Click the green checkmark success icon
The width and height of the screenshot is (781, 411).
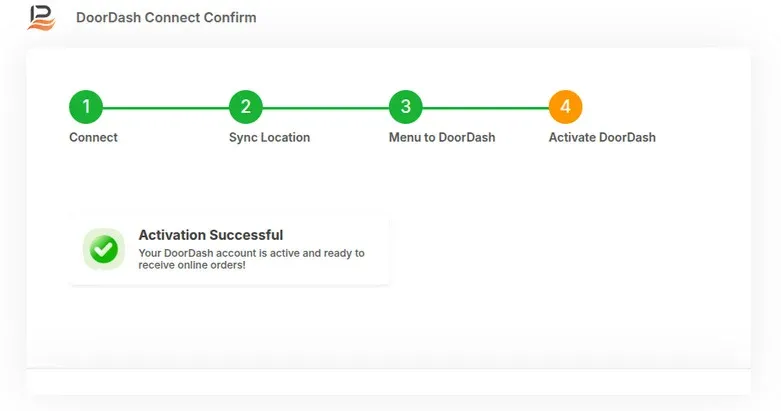[x=104, y=249]
